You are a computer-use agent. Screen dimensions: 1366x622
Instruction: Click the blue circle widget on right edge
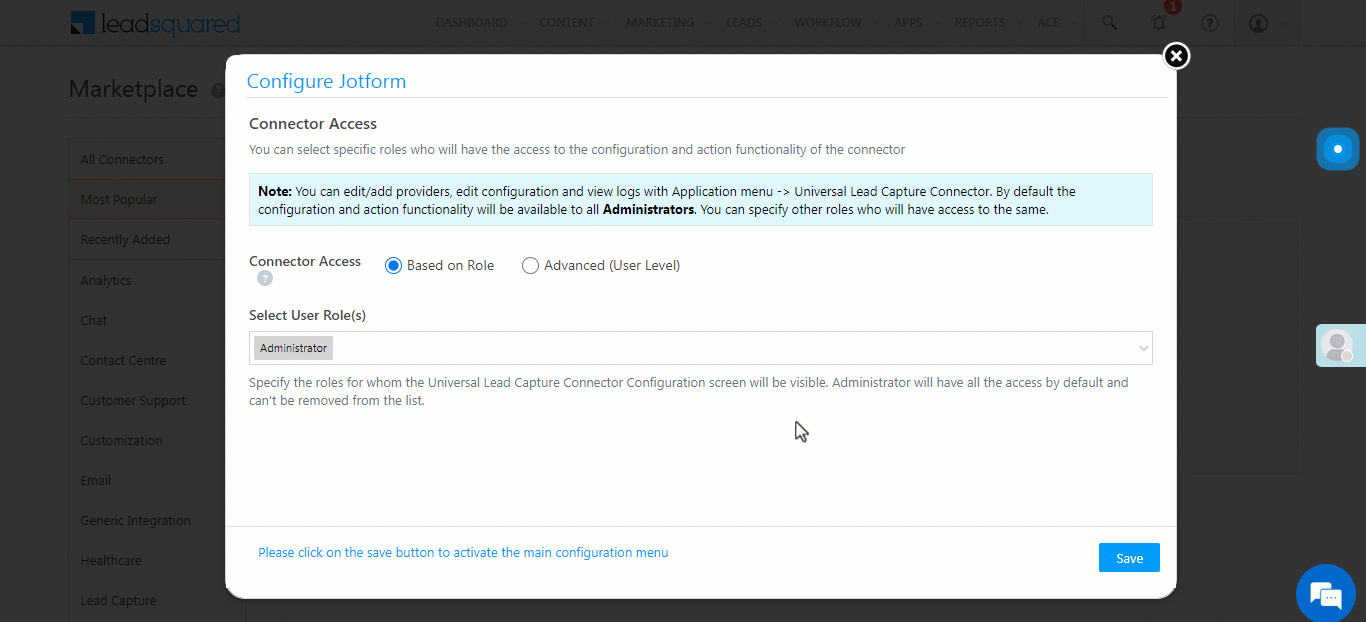pos(1337,148)
